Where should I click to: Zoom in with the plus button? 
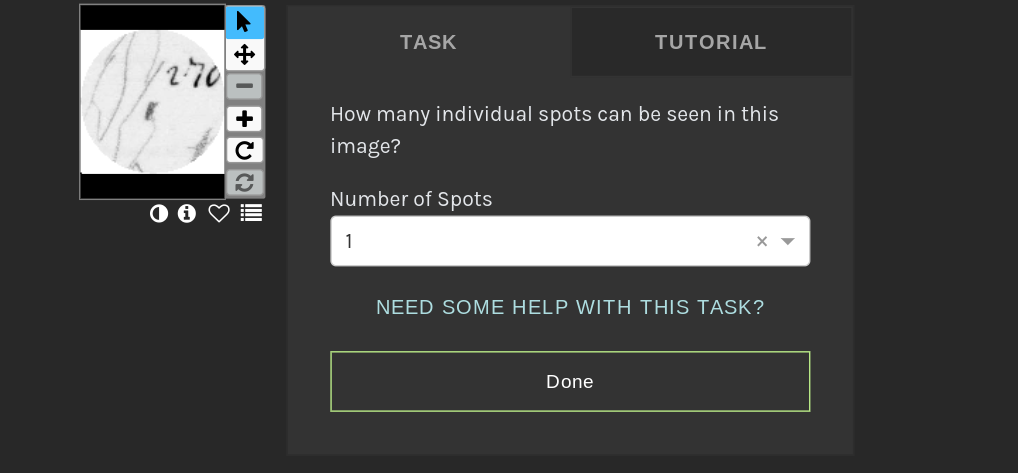click(x=244, y=119)
